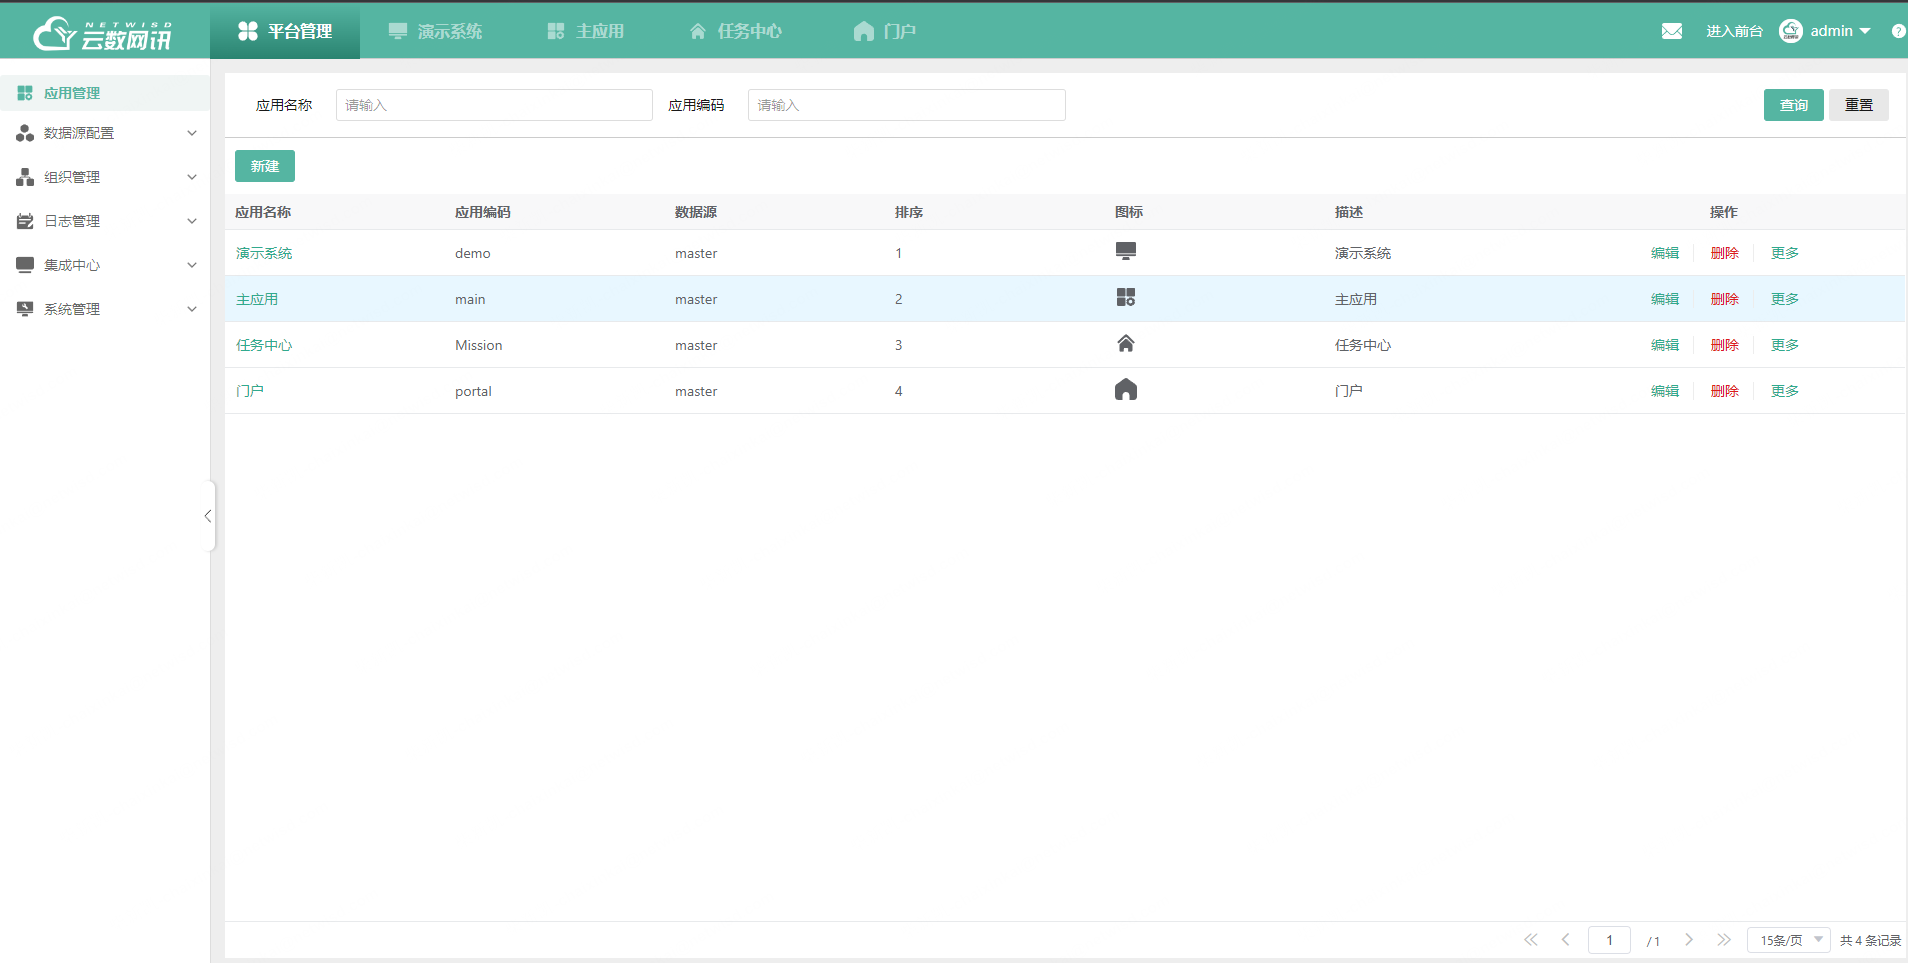
Task: Switch to the 任务中心 top tab
Action: (735, 31)
